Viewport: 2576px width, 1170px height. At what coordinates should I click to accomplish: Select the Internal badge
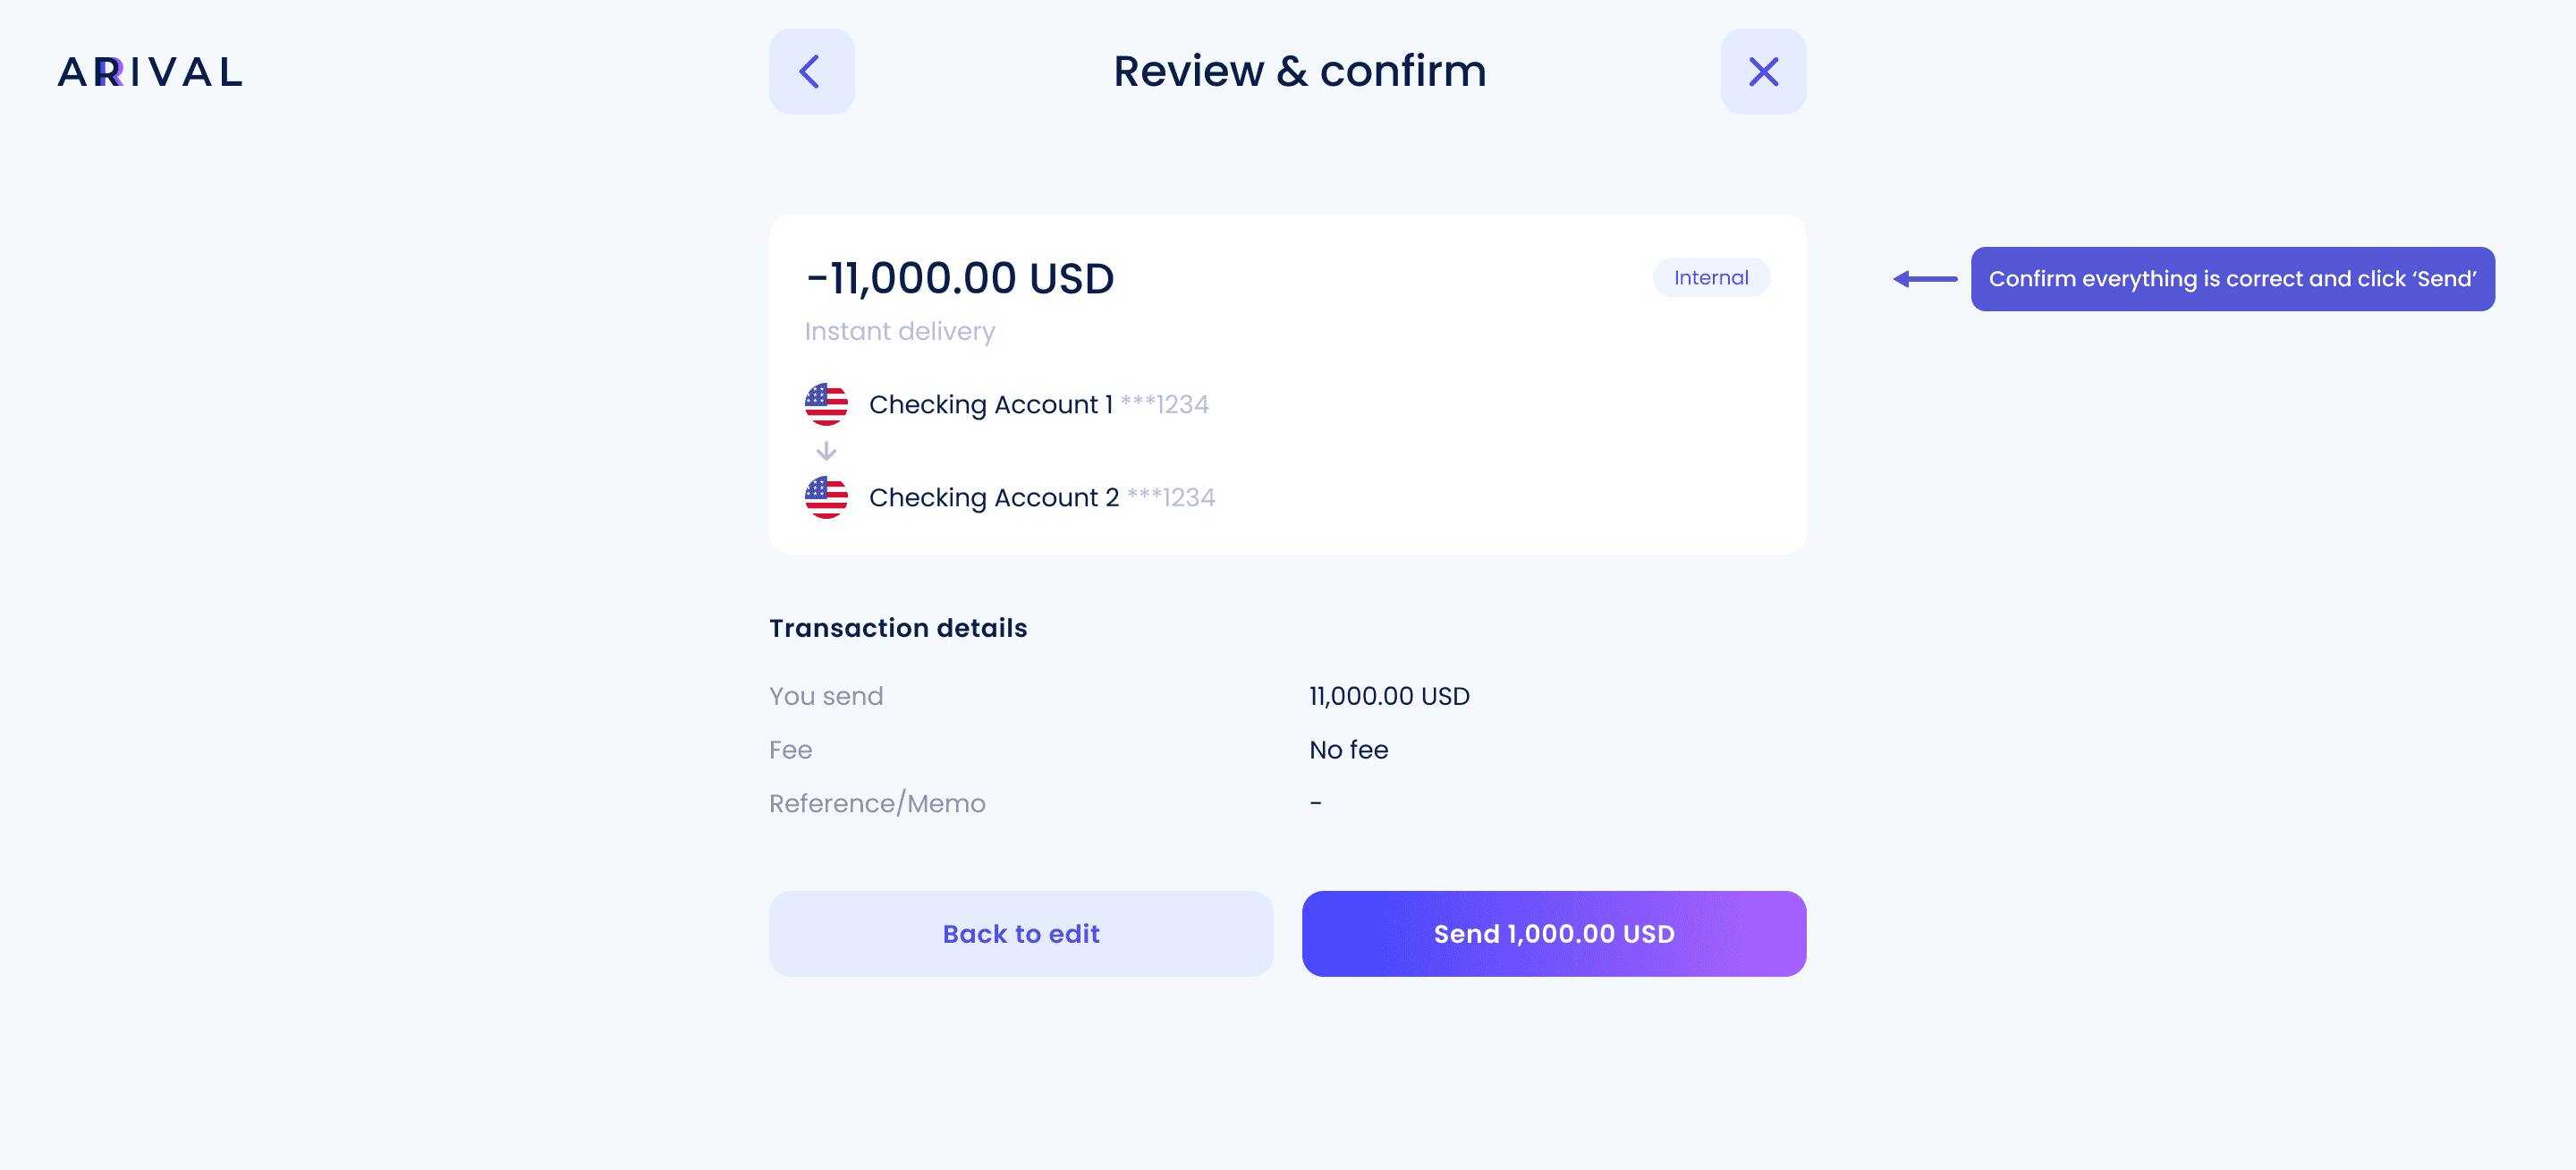(x=1711, y=277)
